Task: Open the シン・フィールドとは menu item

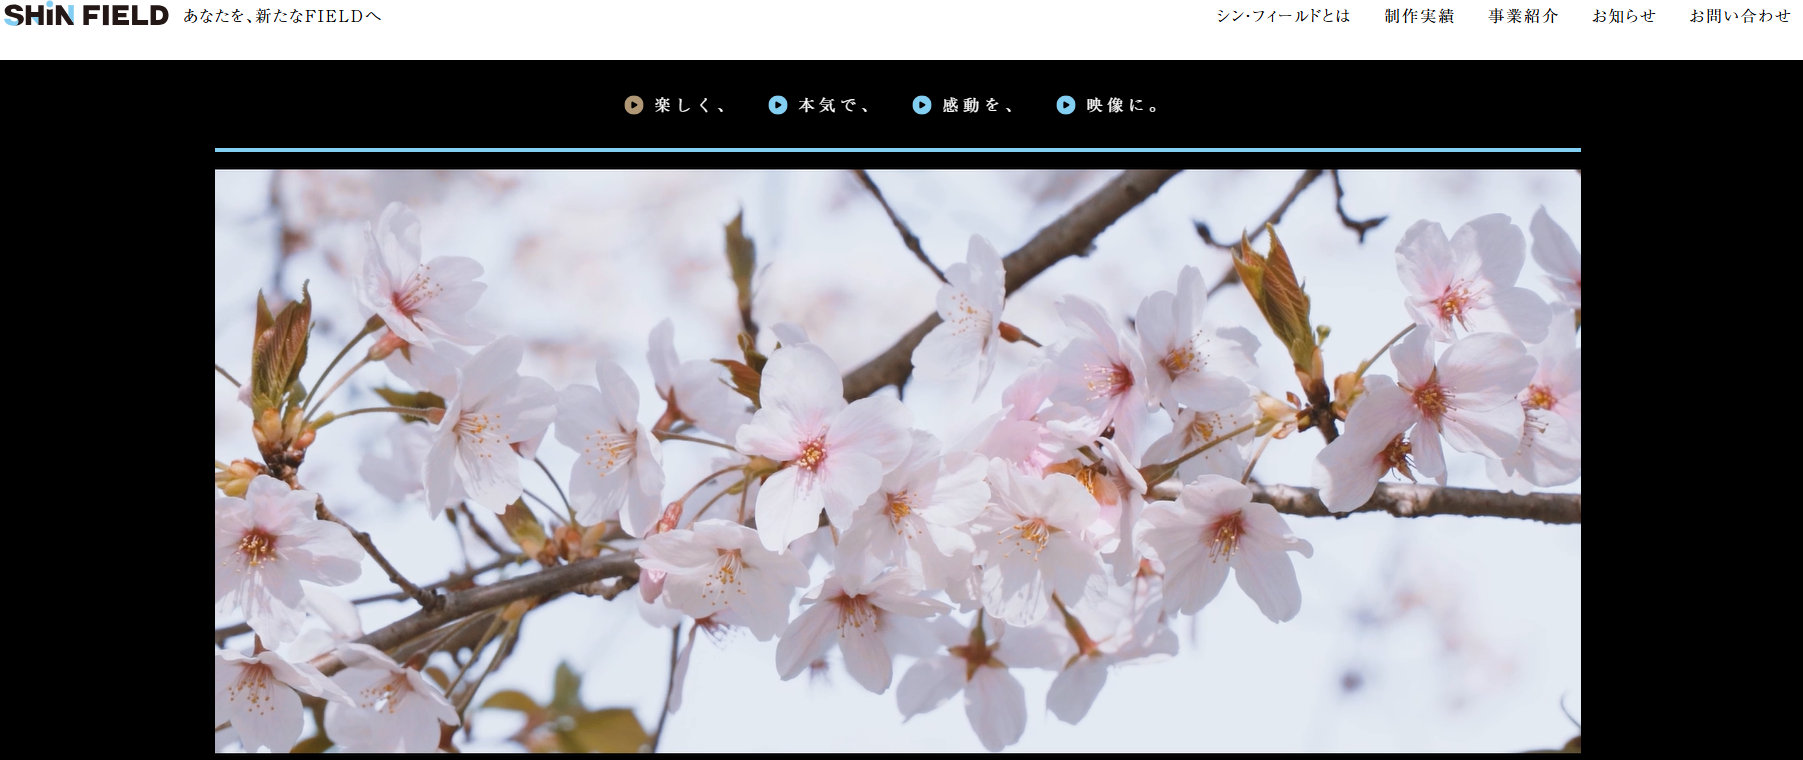Action: (x=1283, y=16)
